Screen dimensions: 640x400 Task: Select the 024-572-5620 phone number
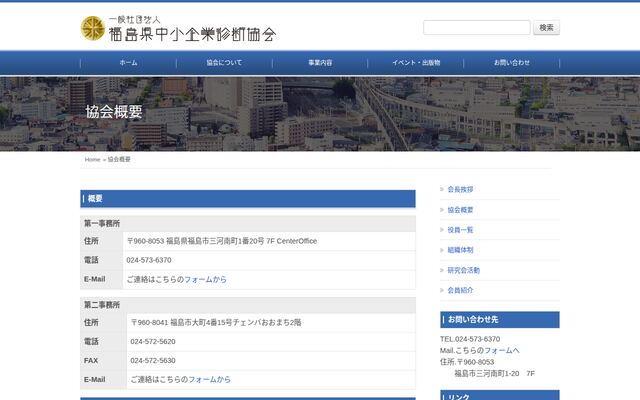coord(153,342)
